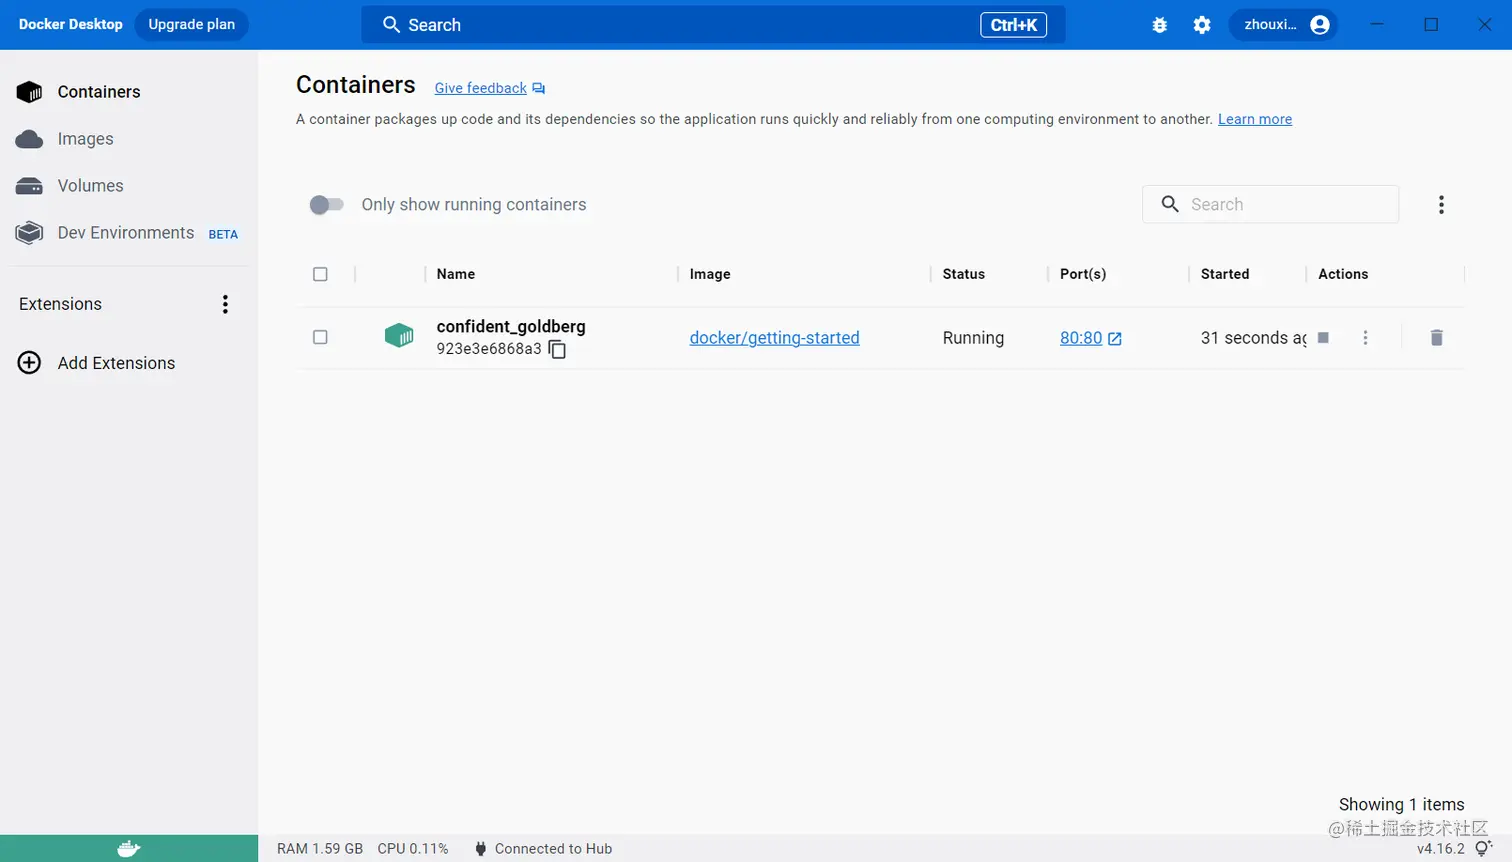Open troubleshoot bug icon in header
Screen dimensions: 1512x862
[1159, 25]
